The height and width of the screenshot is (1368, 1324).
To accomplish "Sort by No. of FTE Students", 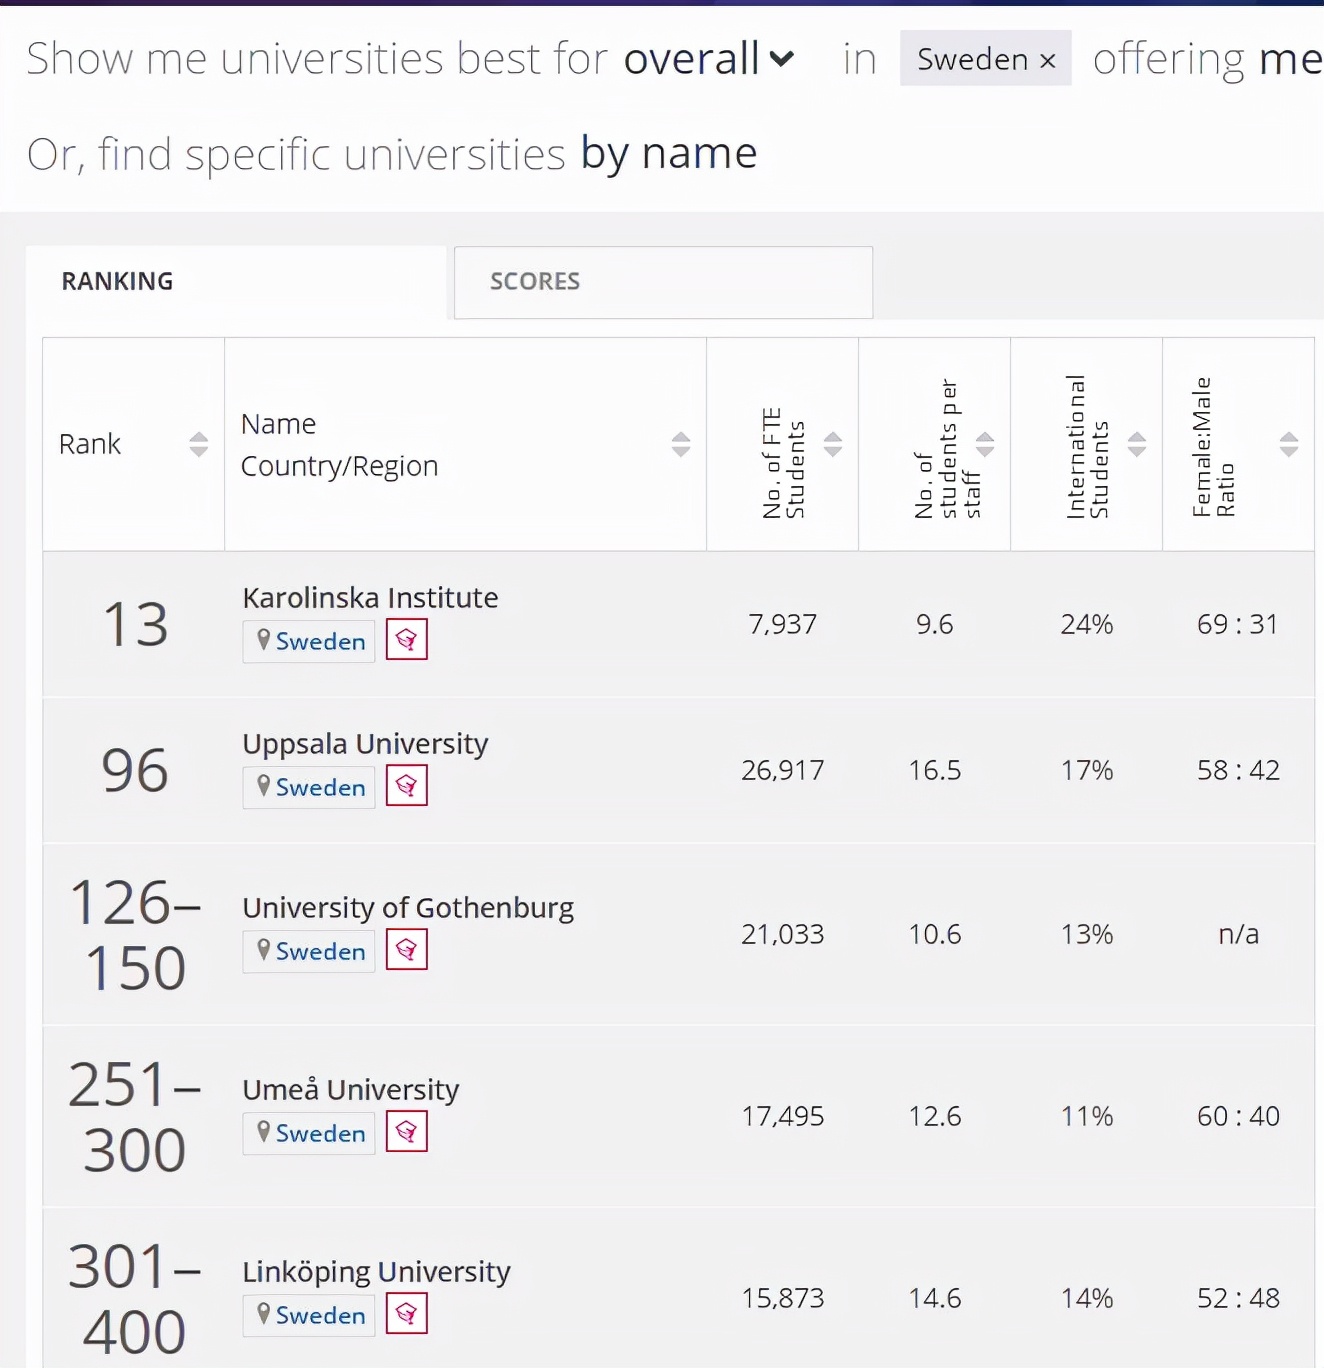I will point(833,444).
